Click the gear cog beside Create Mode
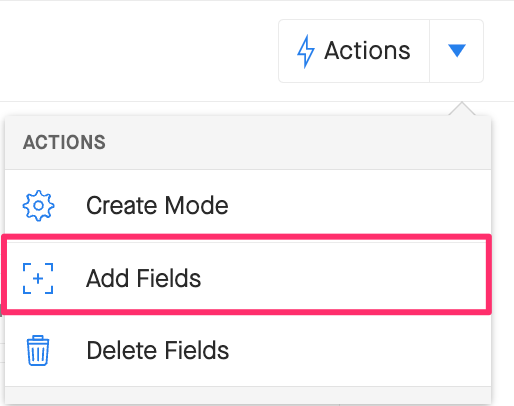The image size is (514, 406). 38,206
